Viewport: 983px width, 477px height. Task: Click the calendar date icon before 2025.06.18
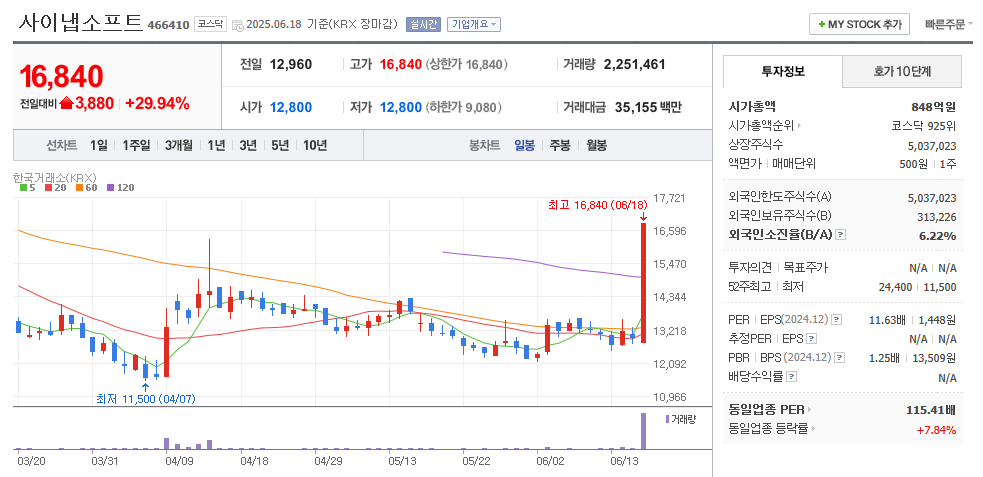pos(238,25)
